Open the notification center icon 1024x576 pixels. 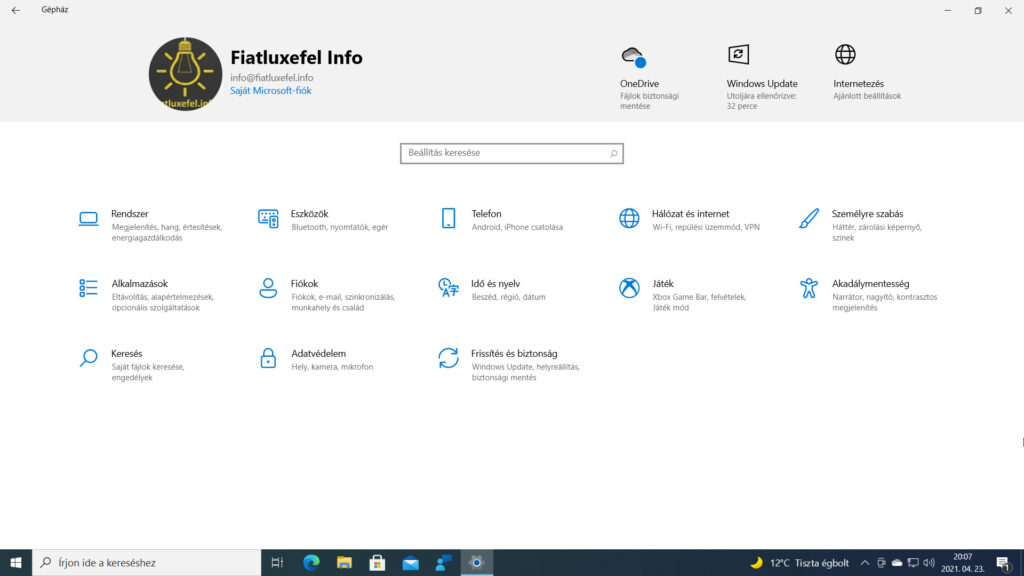(x=1004, y=563)
